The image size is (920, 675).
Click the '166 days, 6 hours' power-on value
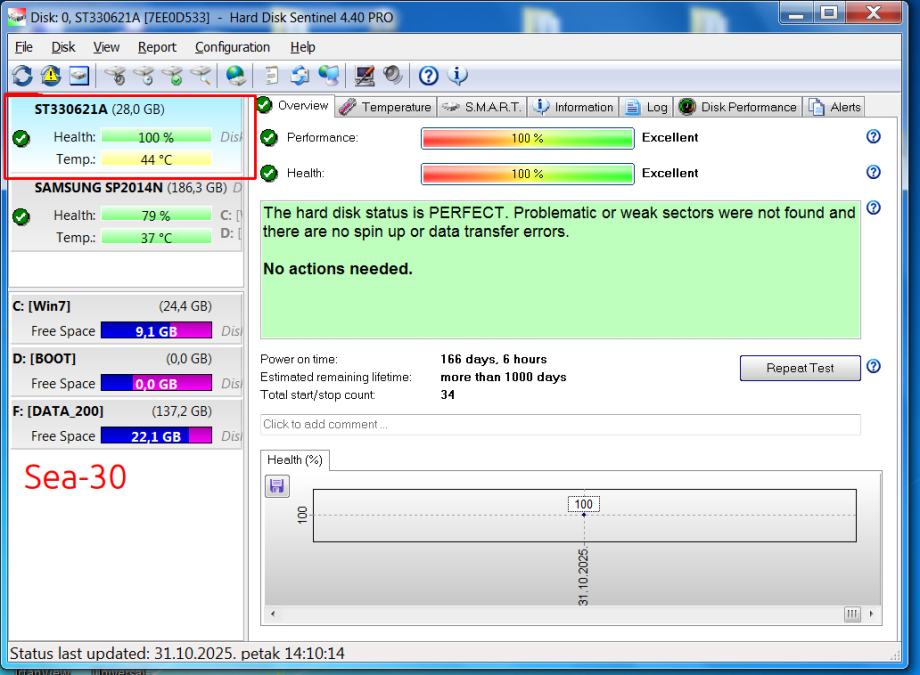[x=493, y=359]
